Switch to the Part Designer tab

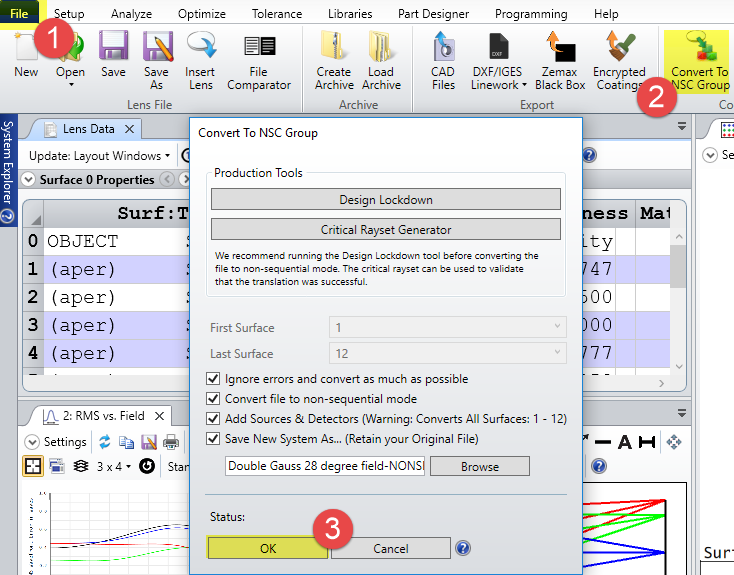[x=433, y=14]
